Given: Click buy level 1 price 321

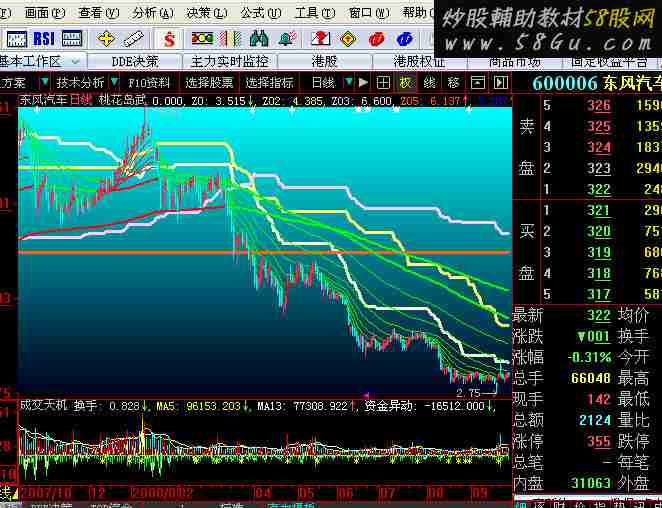Looking at the screenshot, I should [599, 210].
